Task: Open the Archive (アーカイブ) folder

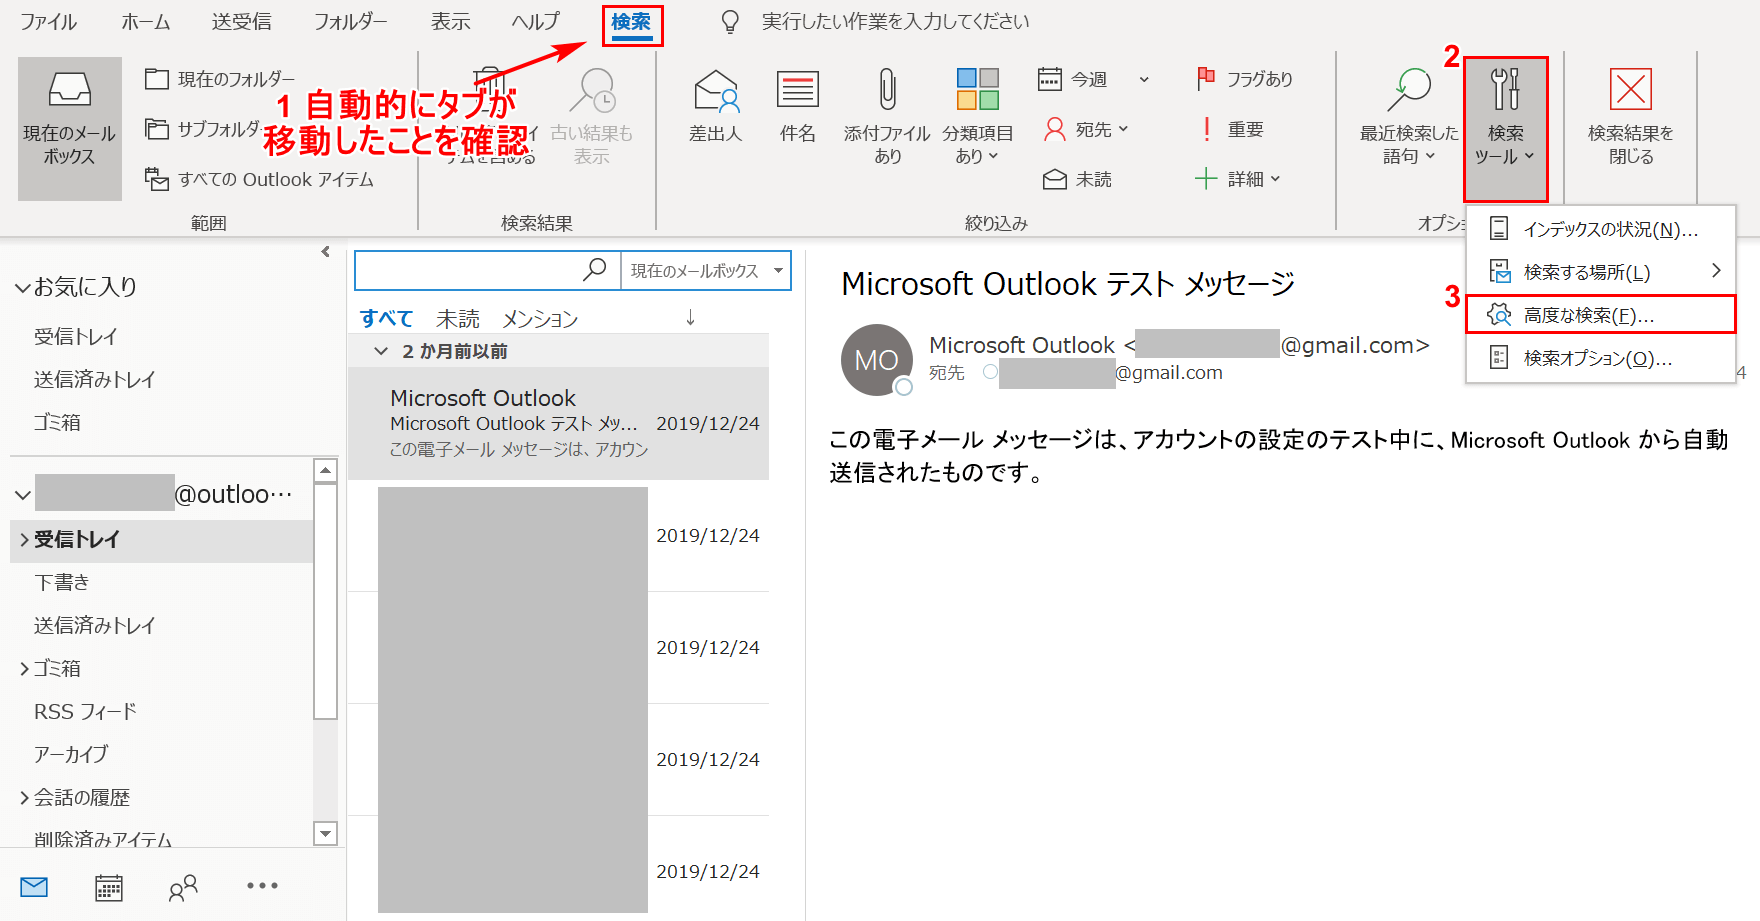Action: click(x=70, y=754)
